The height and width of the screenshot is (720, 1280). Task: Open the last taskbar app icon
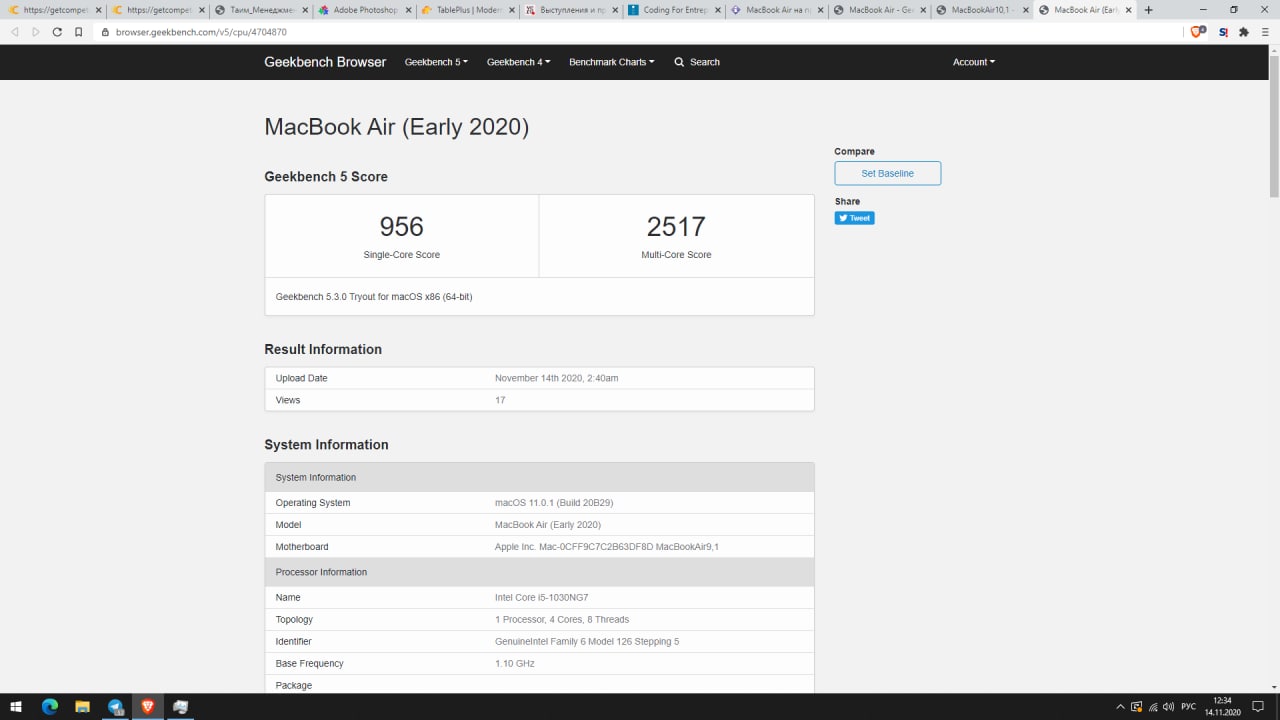pos(181,707)
